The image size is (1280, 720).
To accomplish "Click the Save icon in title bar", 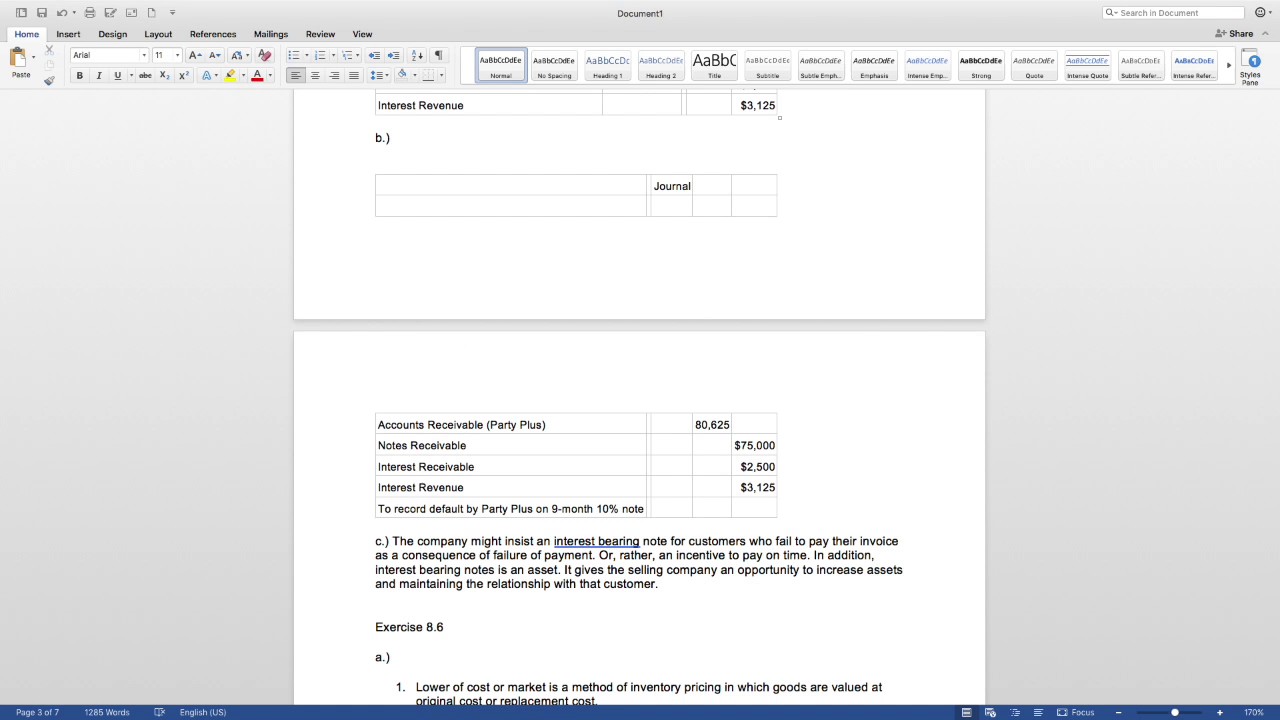I will [41, 13].
